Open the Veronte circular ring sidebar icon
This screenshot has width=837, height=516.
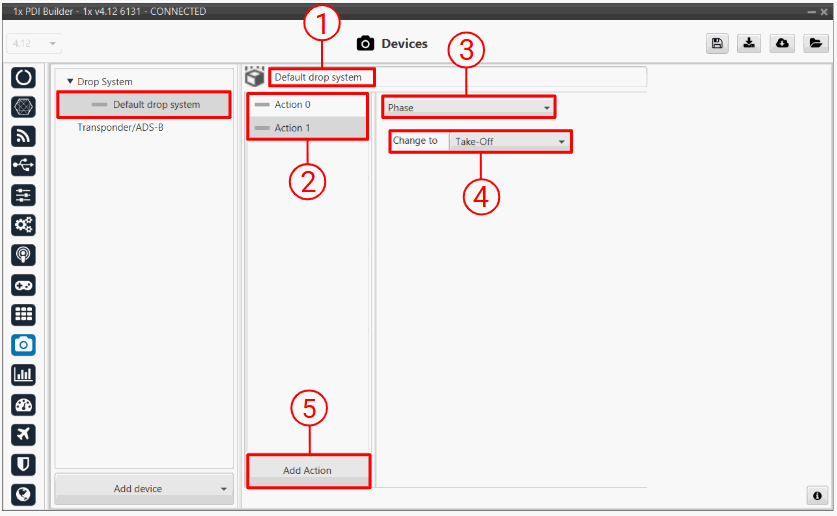(x=23, y=78)
